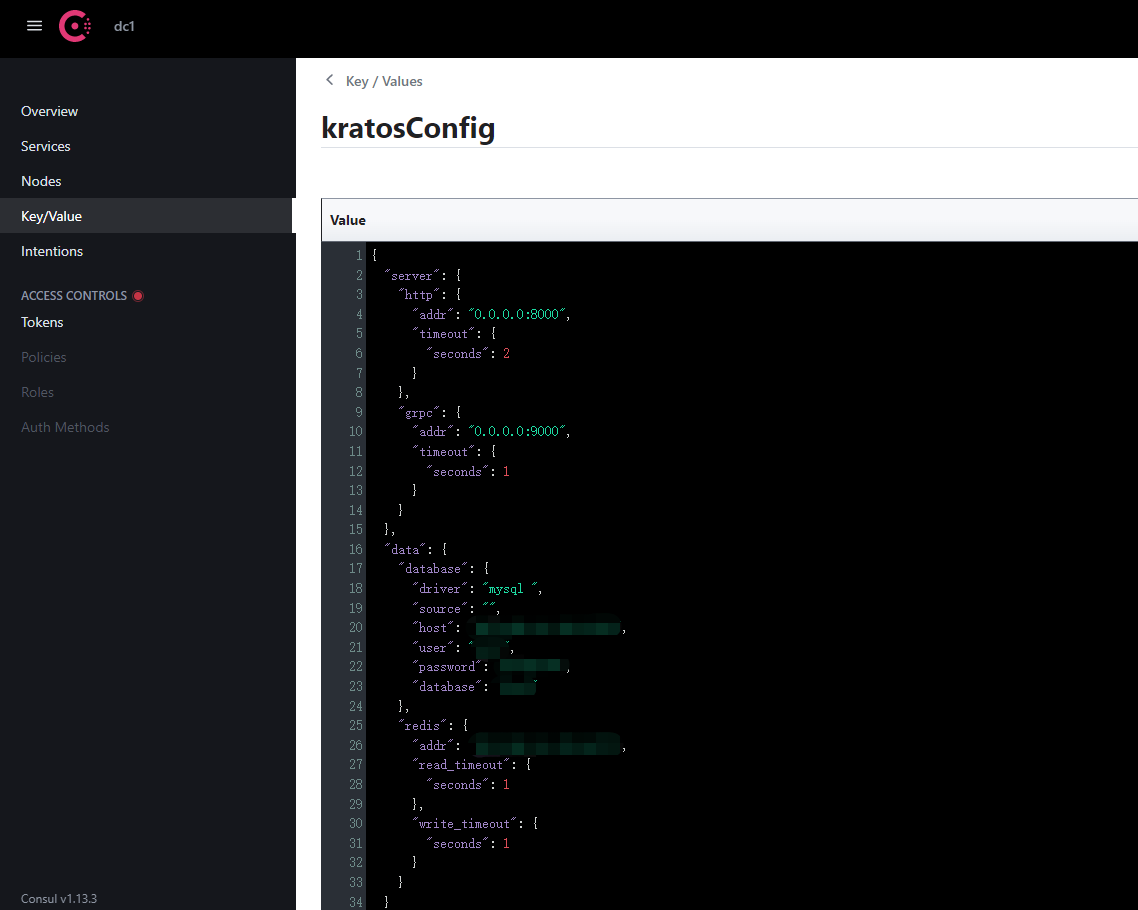Open the Key / Values breadcrumb link
The width and height of the screenshot is (1138, 910).
point(385,81)
